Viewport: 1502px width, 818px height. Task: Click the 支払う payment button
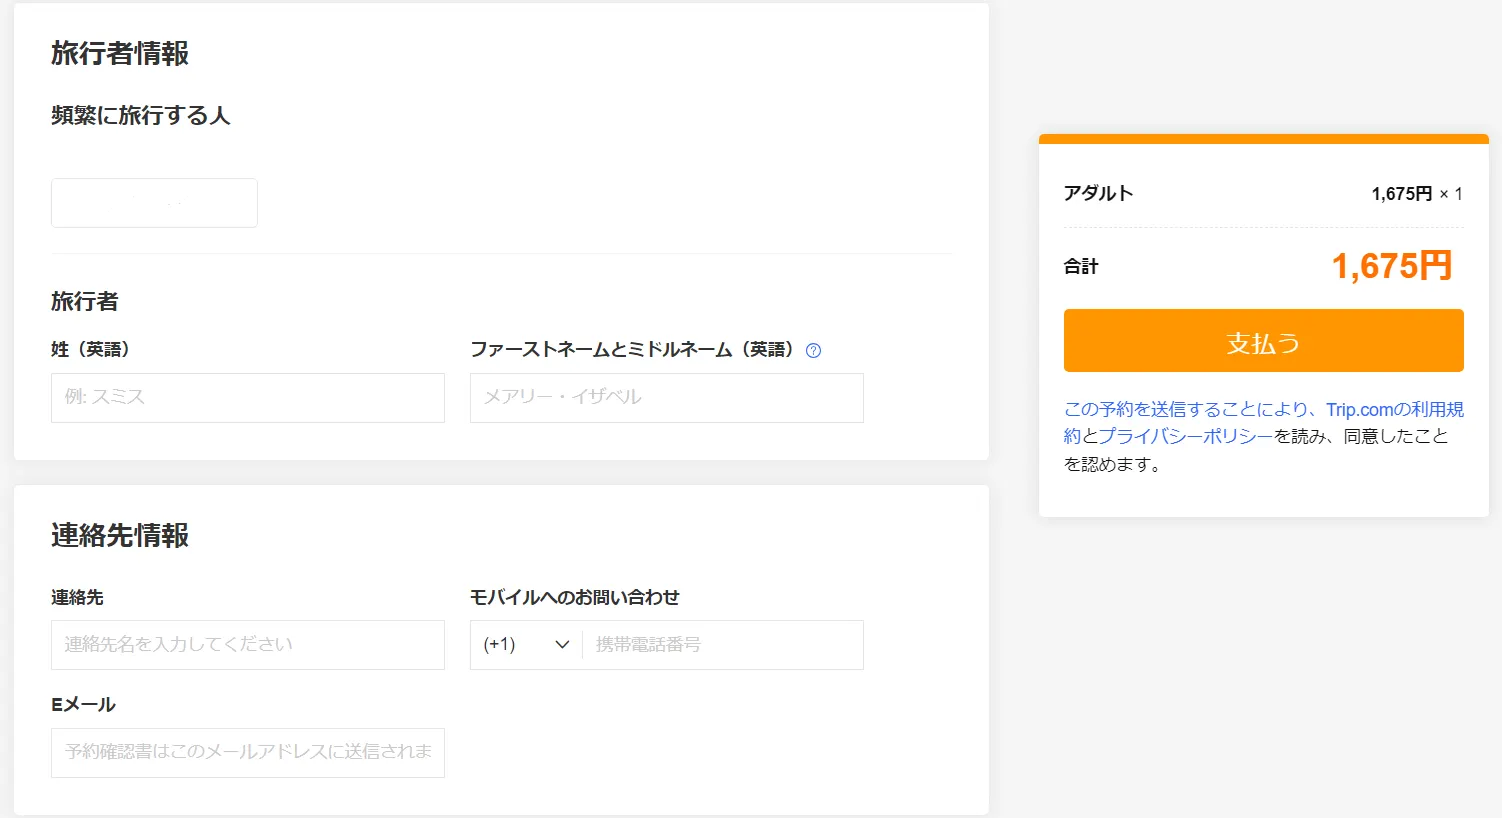(x=1262, y=340)
